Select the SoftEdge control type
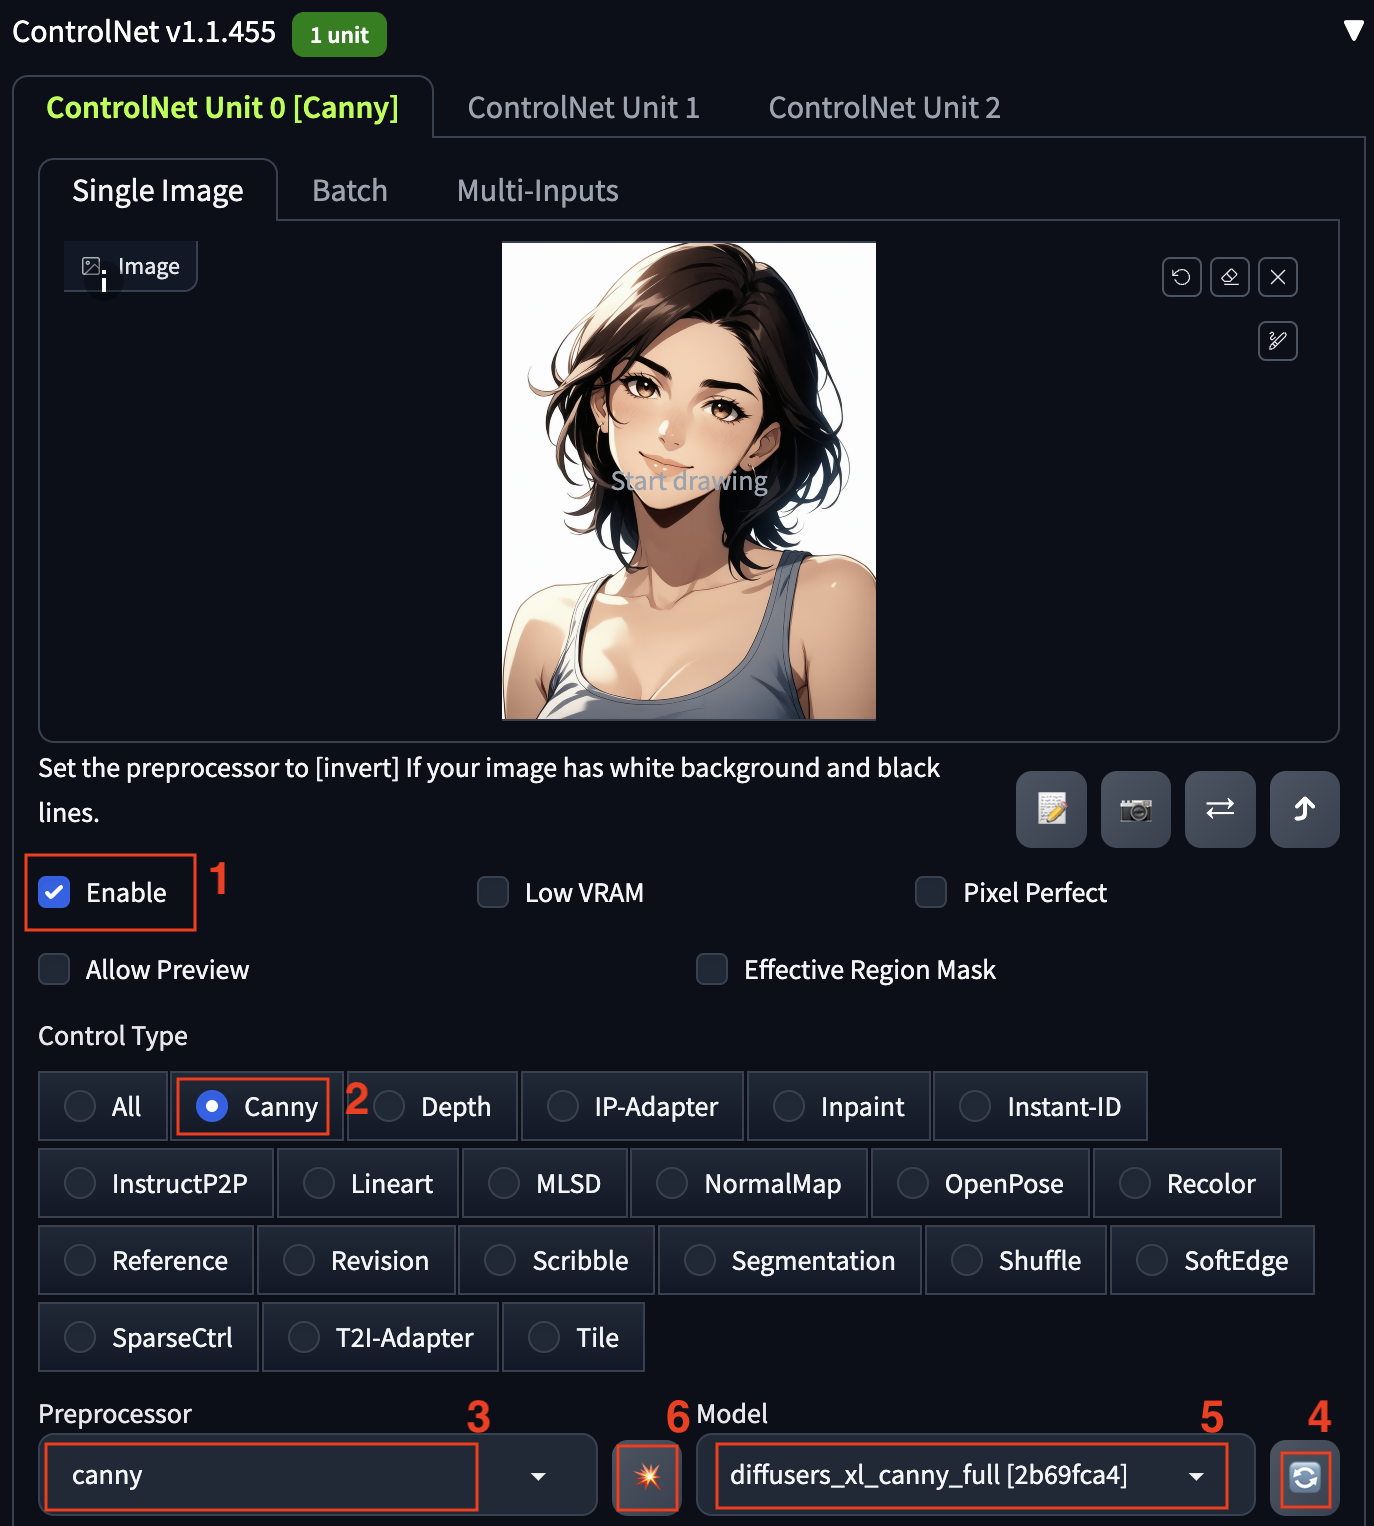Screen dimensions: 1374x1526 pos(1212,1260)
